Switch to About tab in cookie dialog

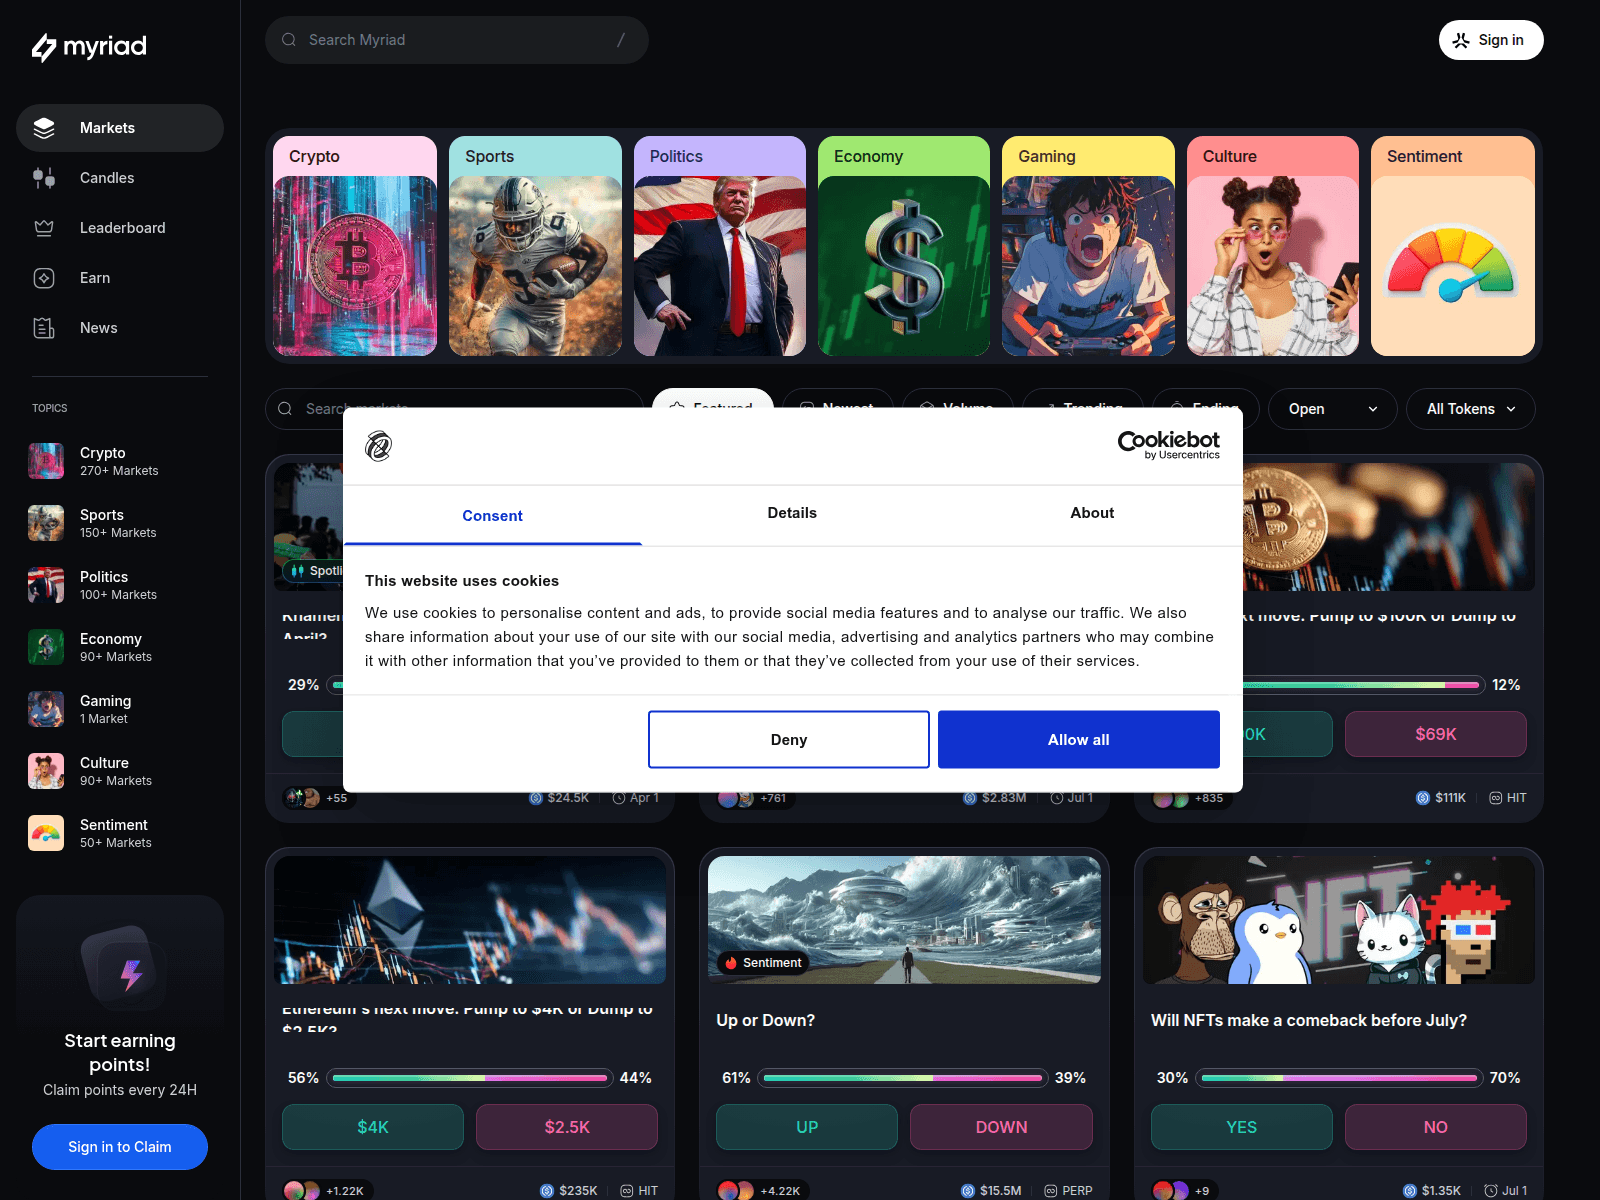(x=1092, y=513)
